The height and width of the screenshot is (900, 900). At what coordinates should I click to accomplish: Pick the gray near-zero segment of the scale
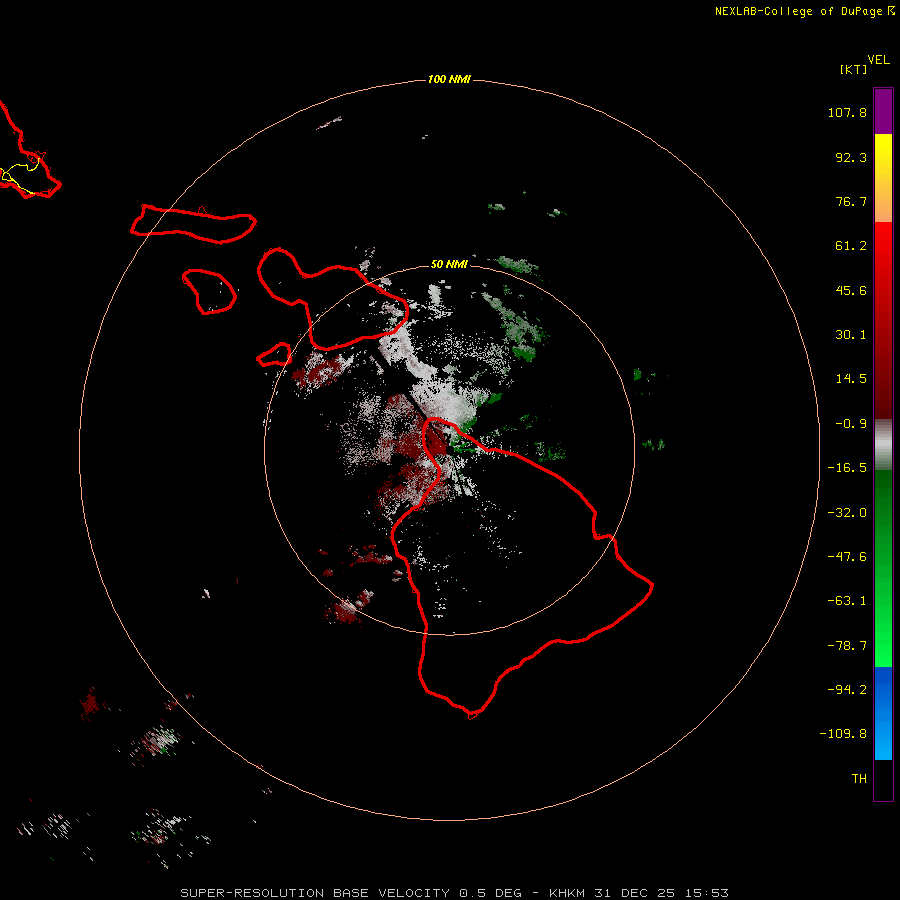[x=883, y=445]
